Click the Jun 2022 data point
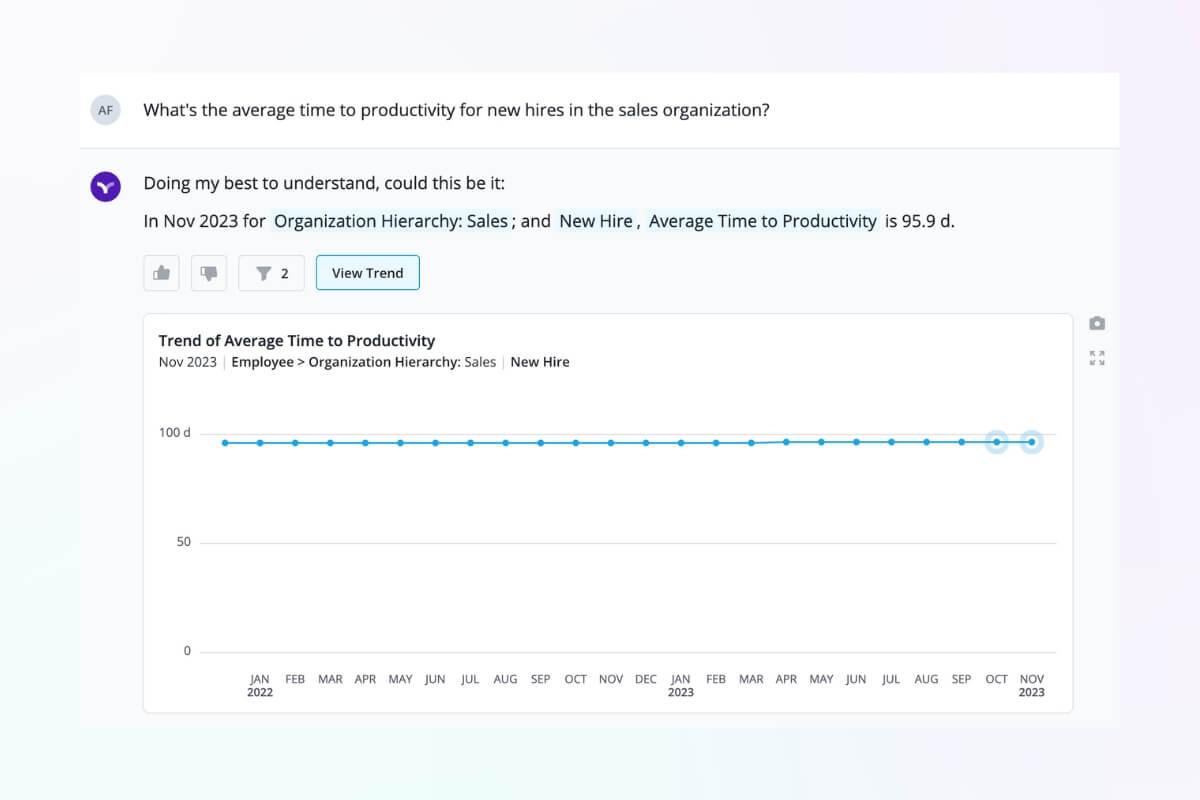1200x800 pixels. point(435,443)
